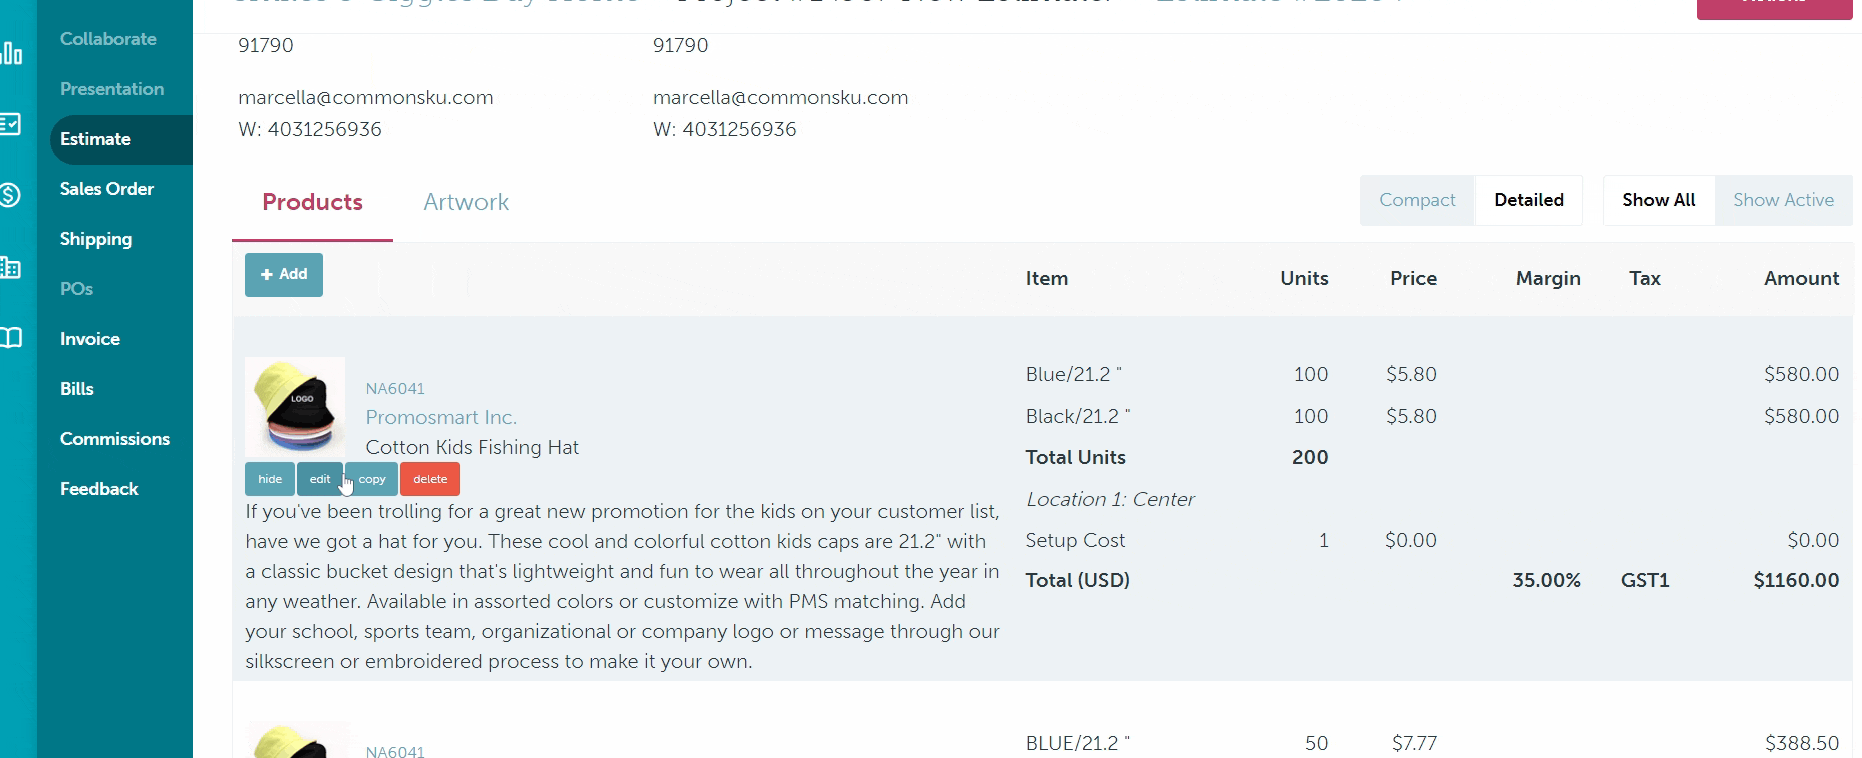This screenshot has width=1862, height=758.
Task: Switch to the Artwork tab
Action: 466,203
